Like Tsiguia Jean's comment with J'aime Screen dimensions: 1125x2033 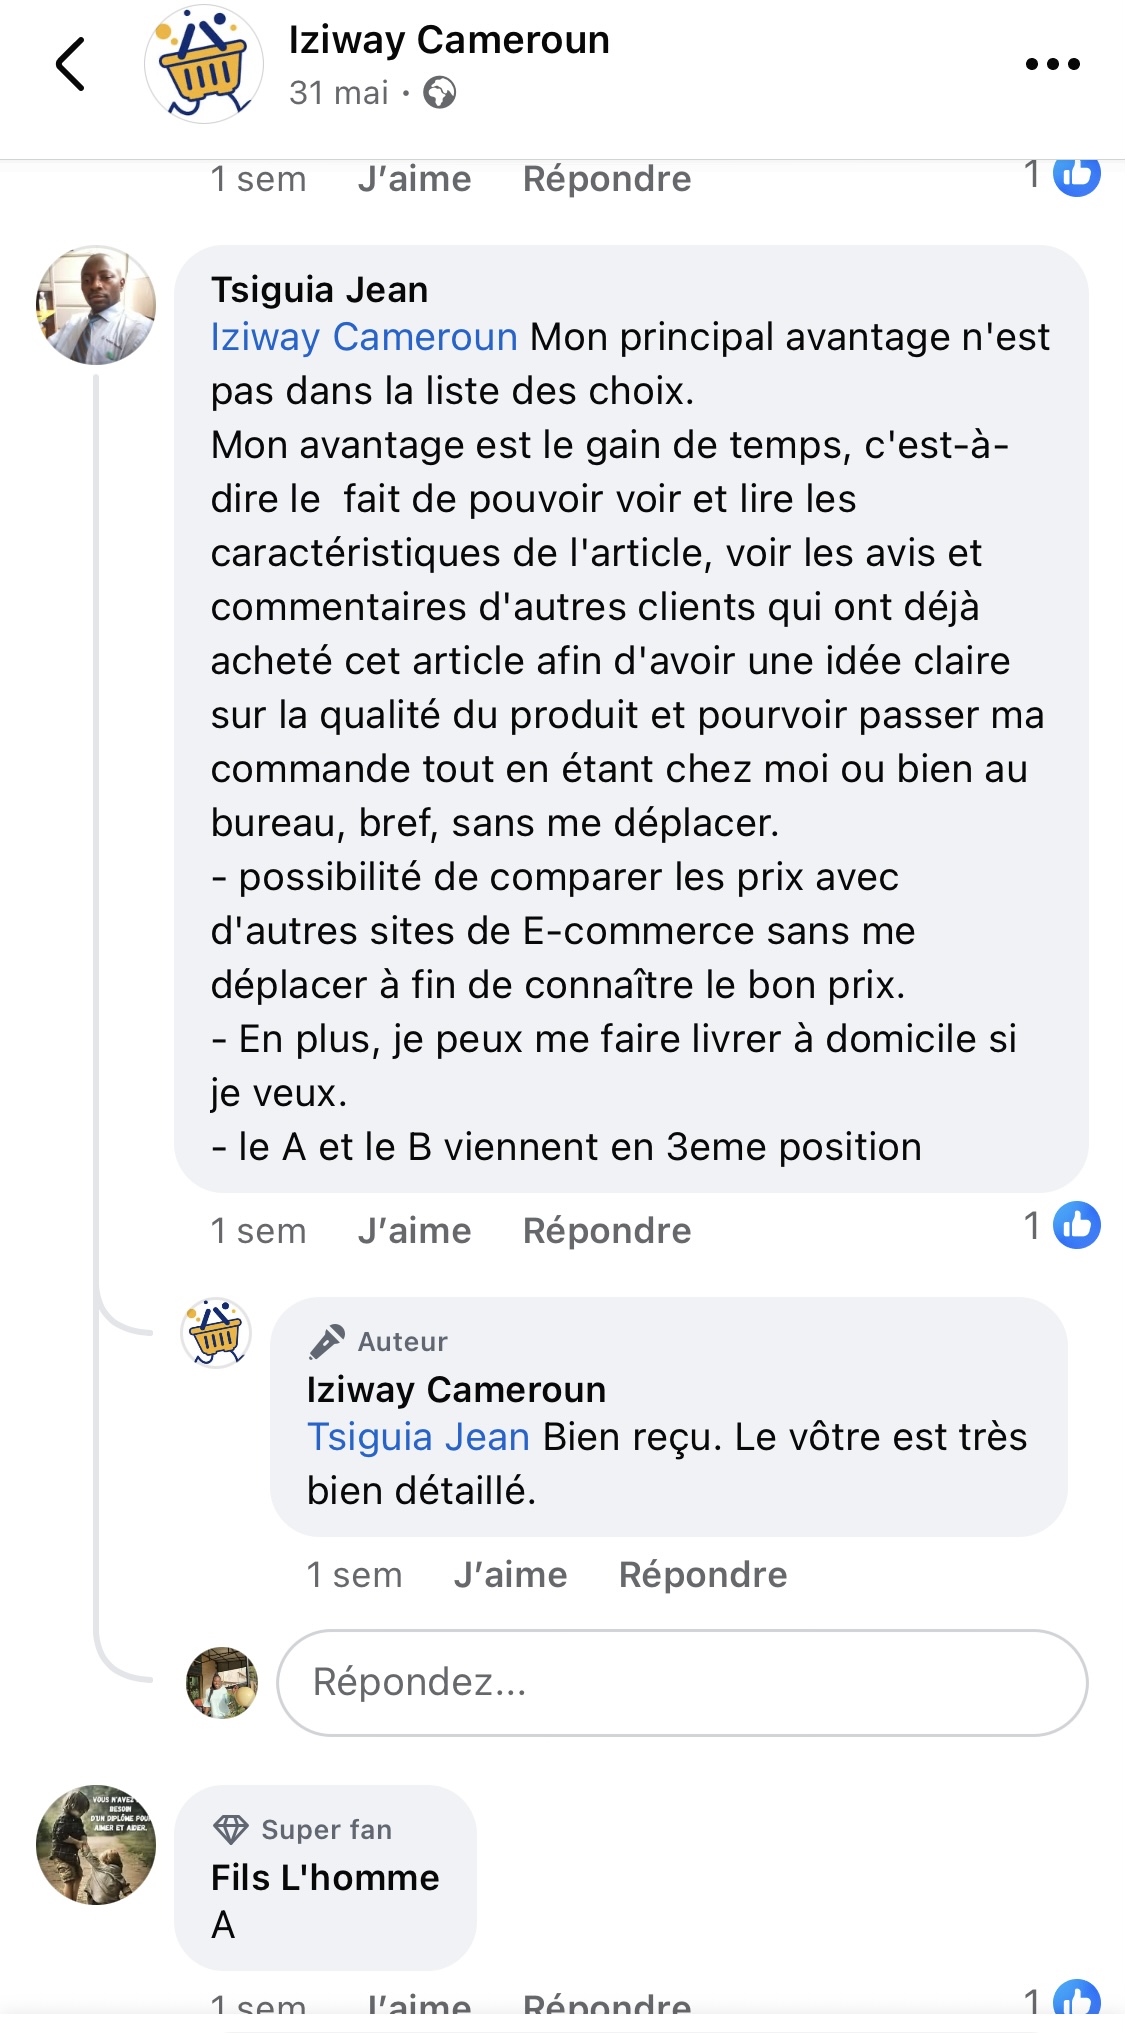point(414,1231)
